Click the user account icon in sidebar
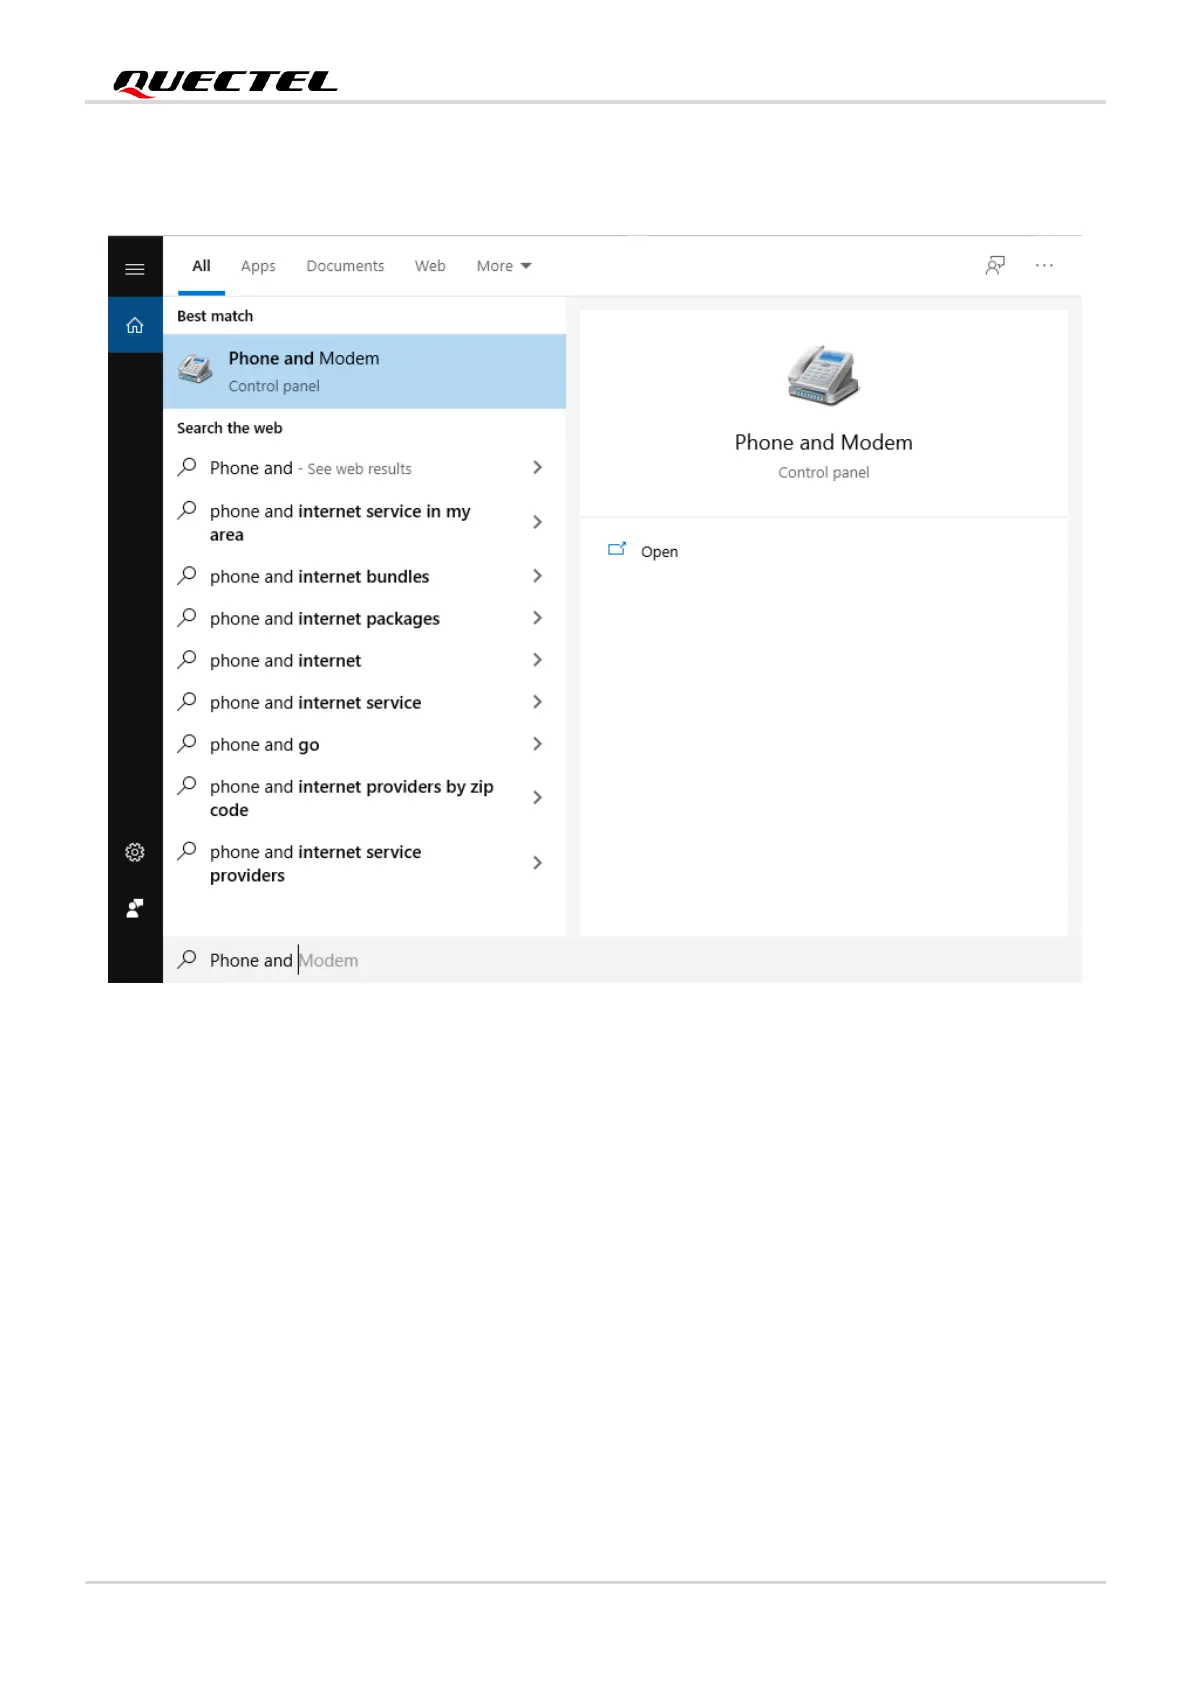The width and height of the screenshot is (1191, 1684). 135,908
